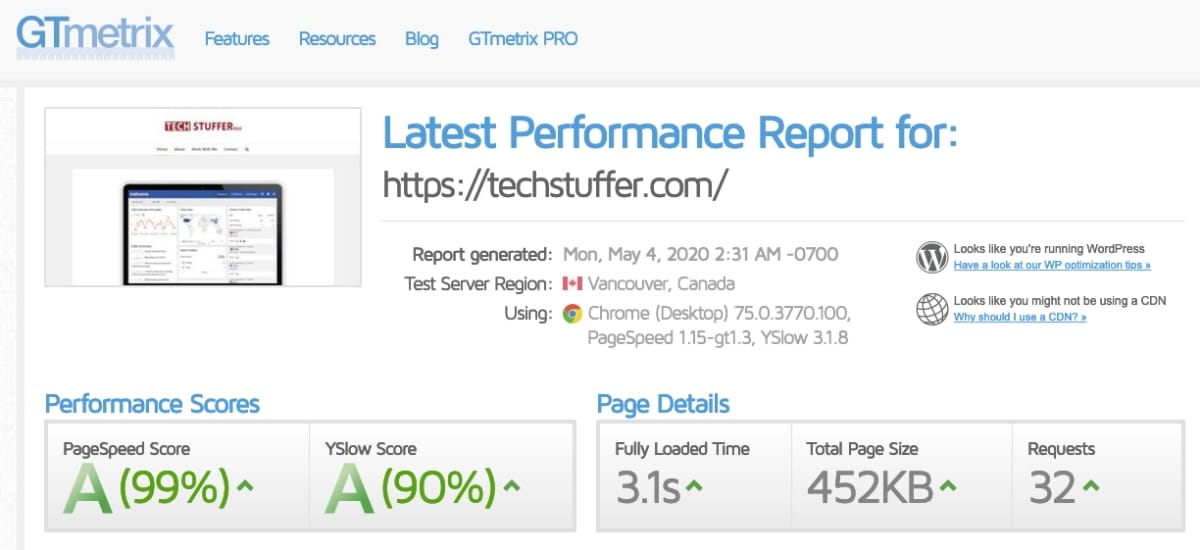Click the Vancouver, Canada region text

coord(662,284)
